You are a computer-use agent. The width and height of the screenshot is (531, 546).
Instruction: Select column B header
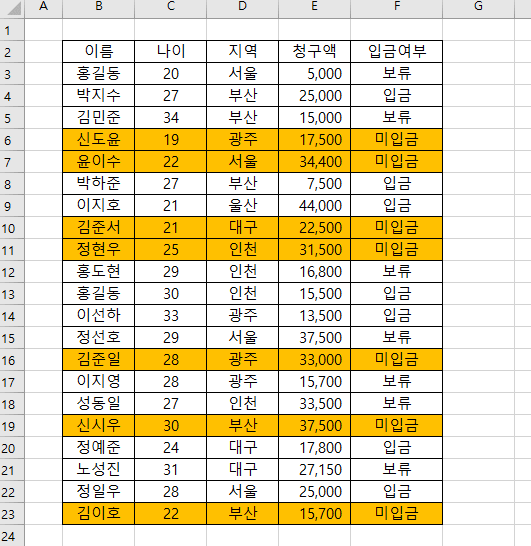click(x=99, y=9)
